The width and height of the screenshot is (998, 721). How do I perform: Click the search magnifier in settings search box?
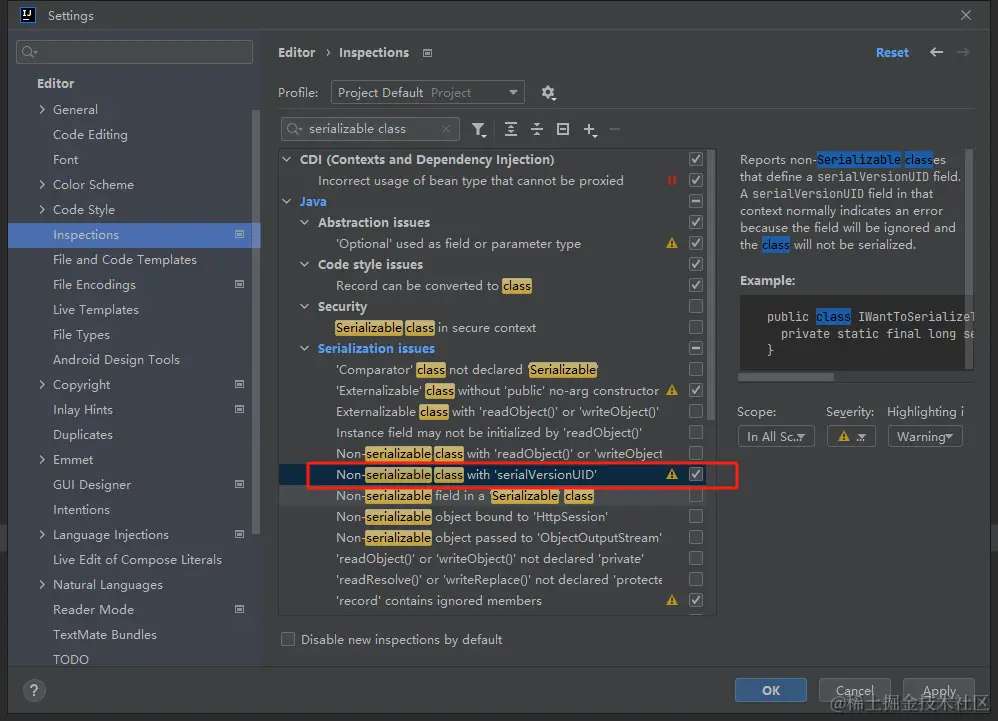pyautogui.click(x=29, y=52)
